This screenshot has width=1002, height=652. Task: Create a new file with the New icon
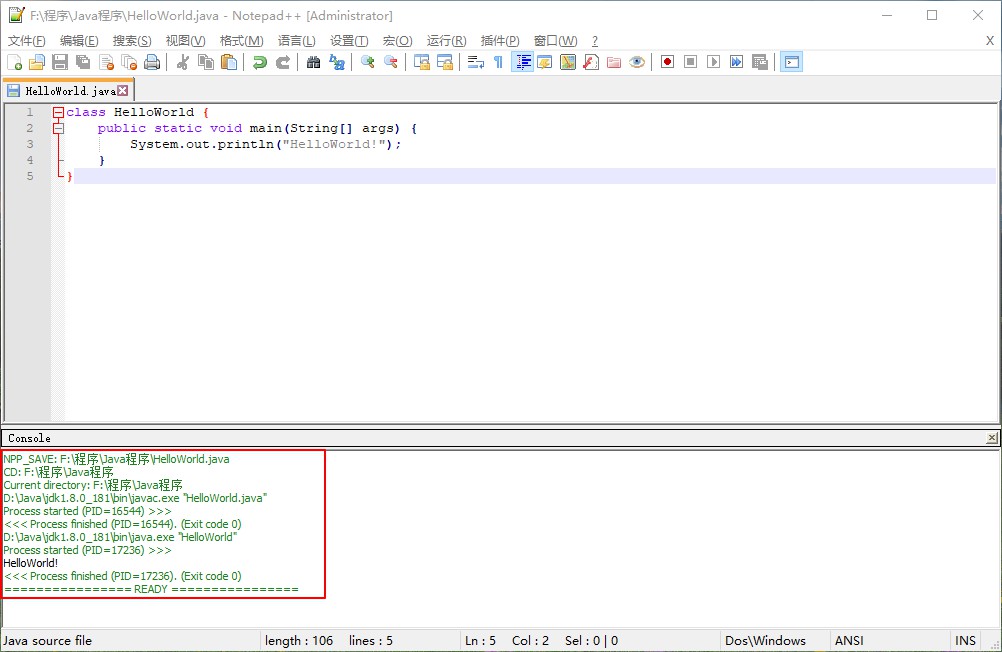tap(14, 62)
